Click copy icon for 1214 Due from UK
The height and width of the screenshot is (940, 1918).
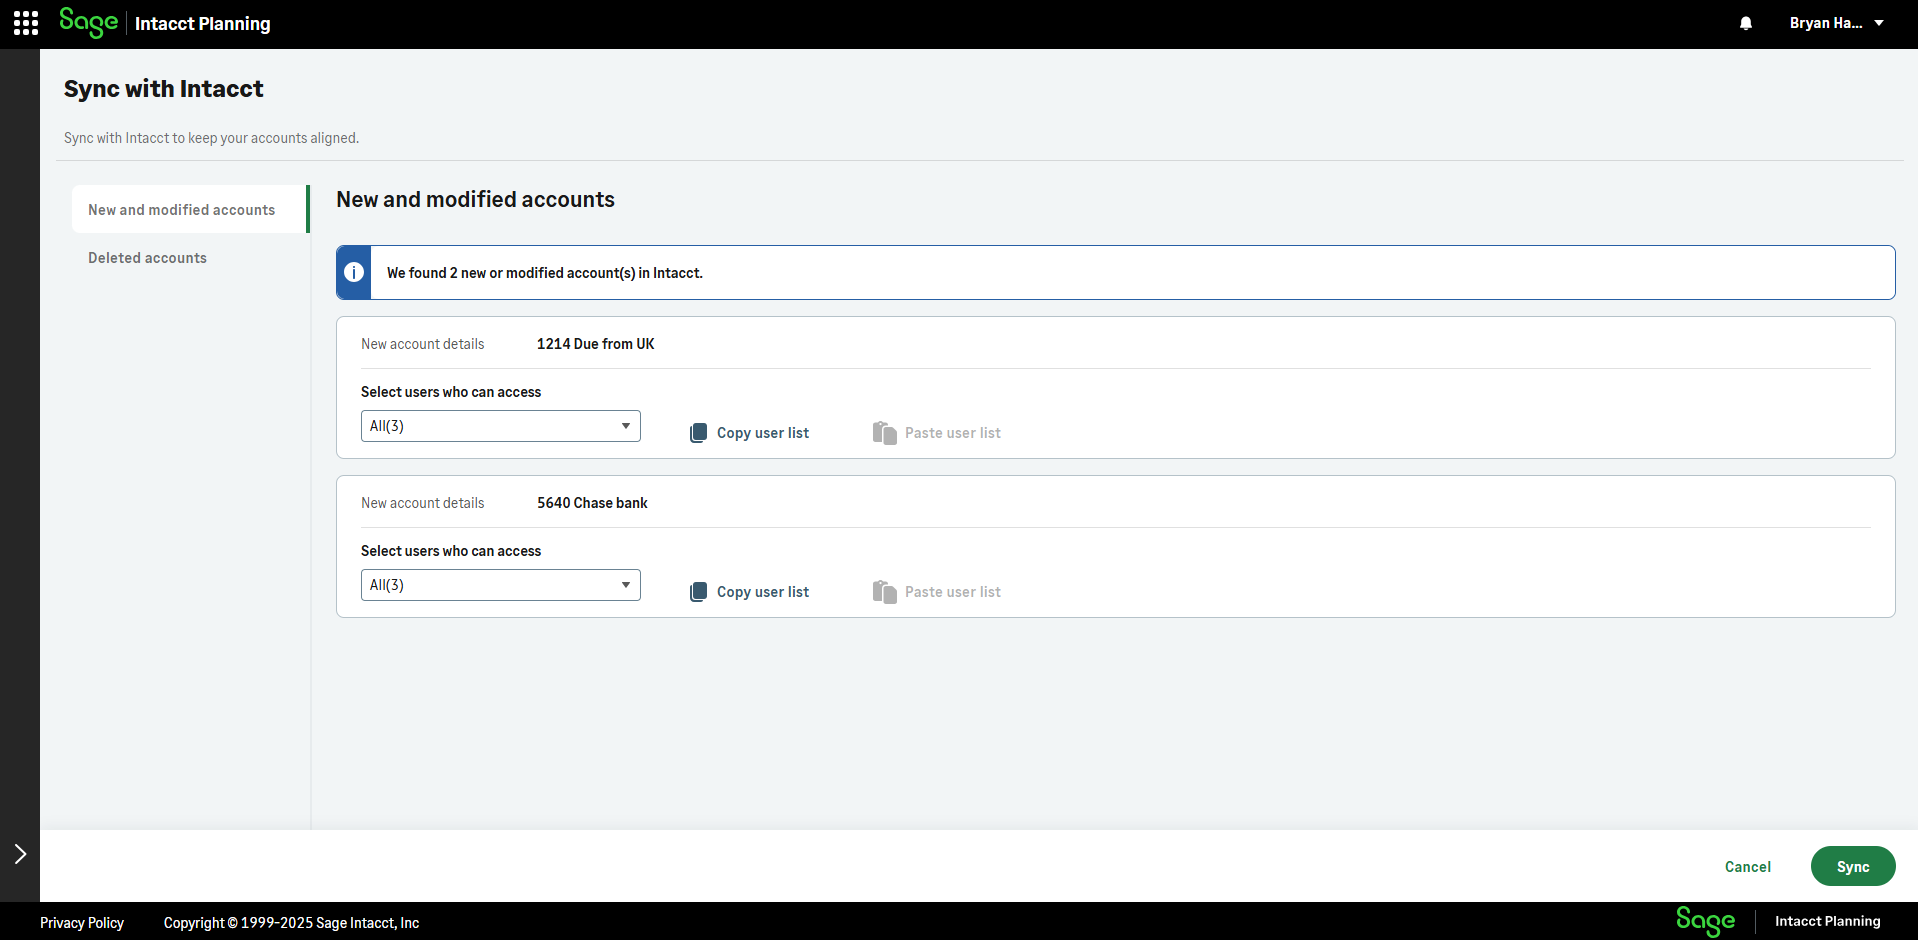(x=699, y=433)
